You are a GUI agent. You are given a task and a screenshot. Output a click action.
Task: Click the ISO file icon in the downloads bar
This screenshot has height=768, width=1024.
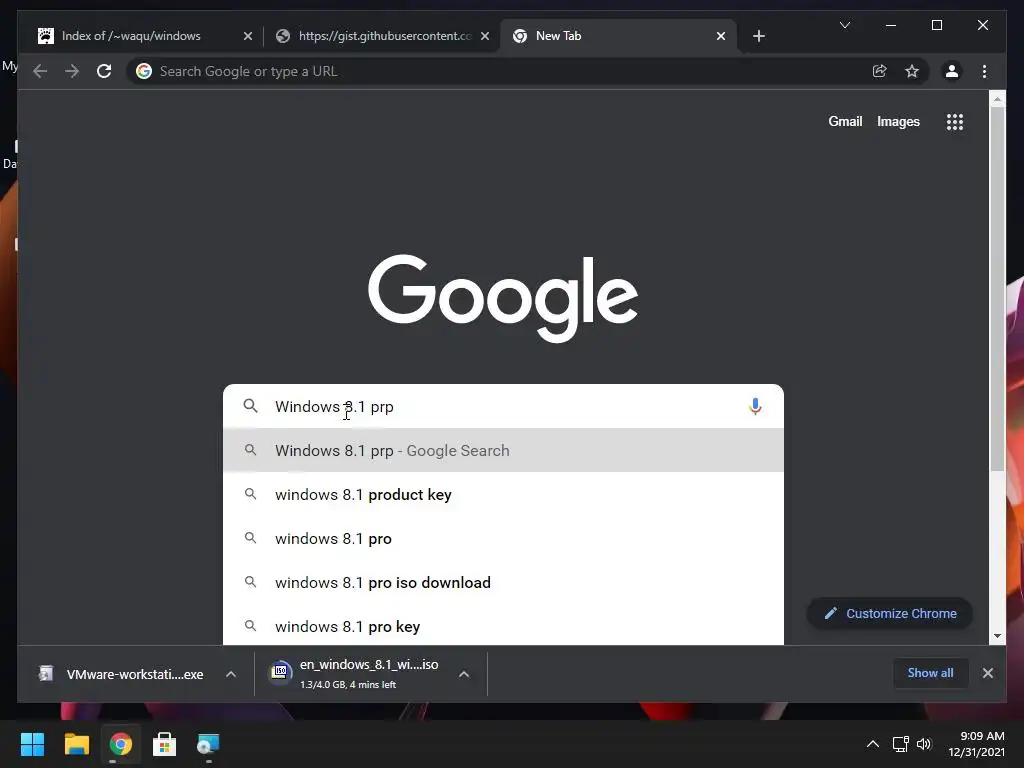(x=280, y=671)
